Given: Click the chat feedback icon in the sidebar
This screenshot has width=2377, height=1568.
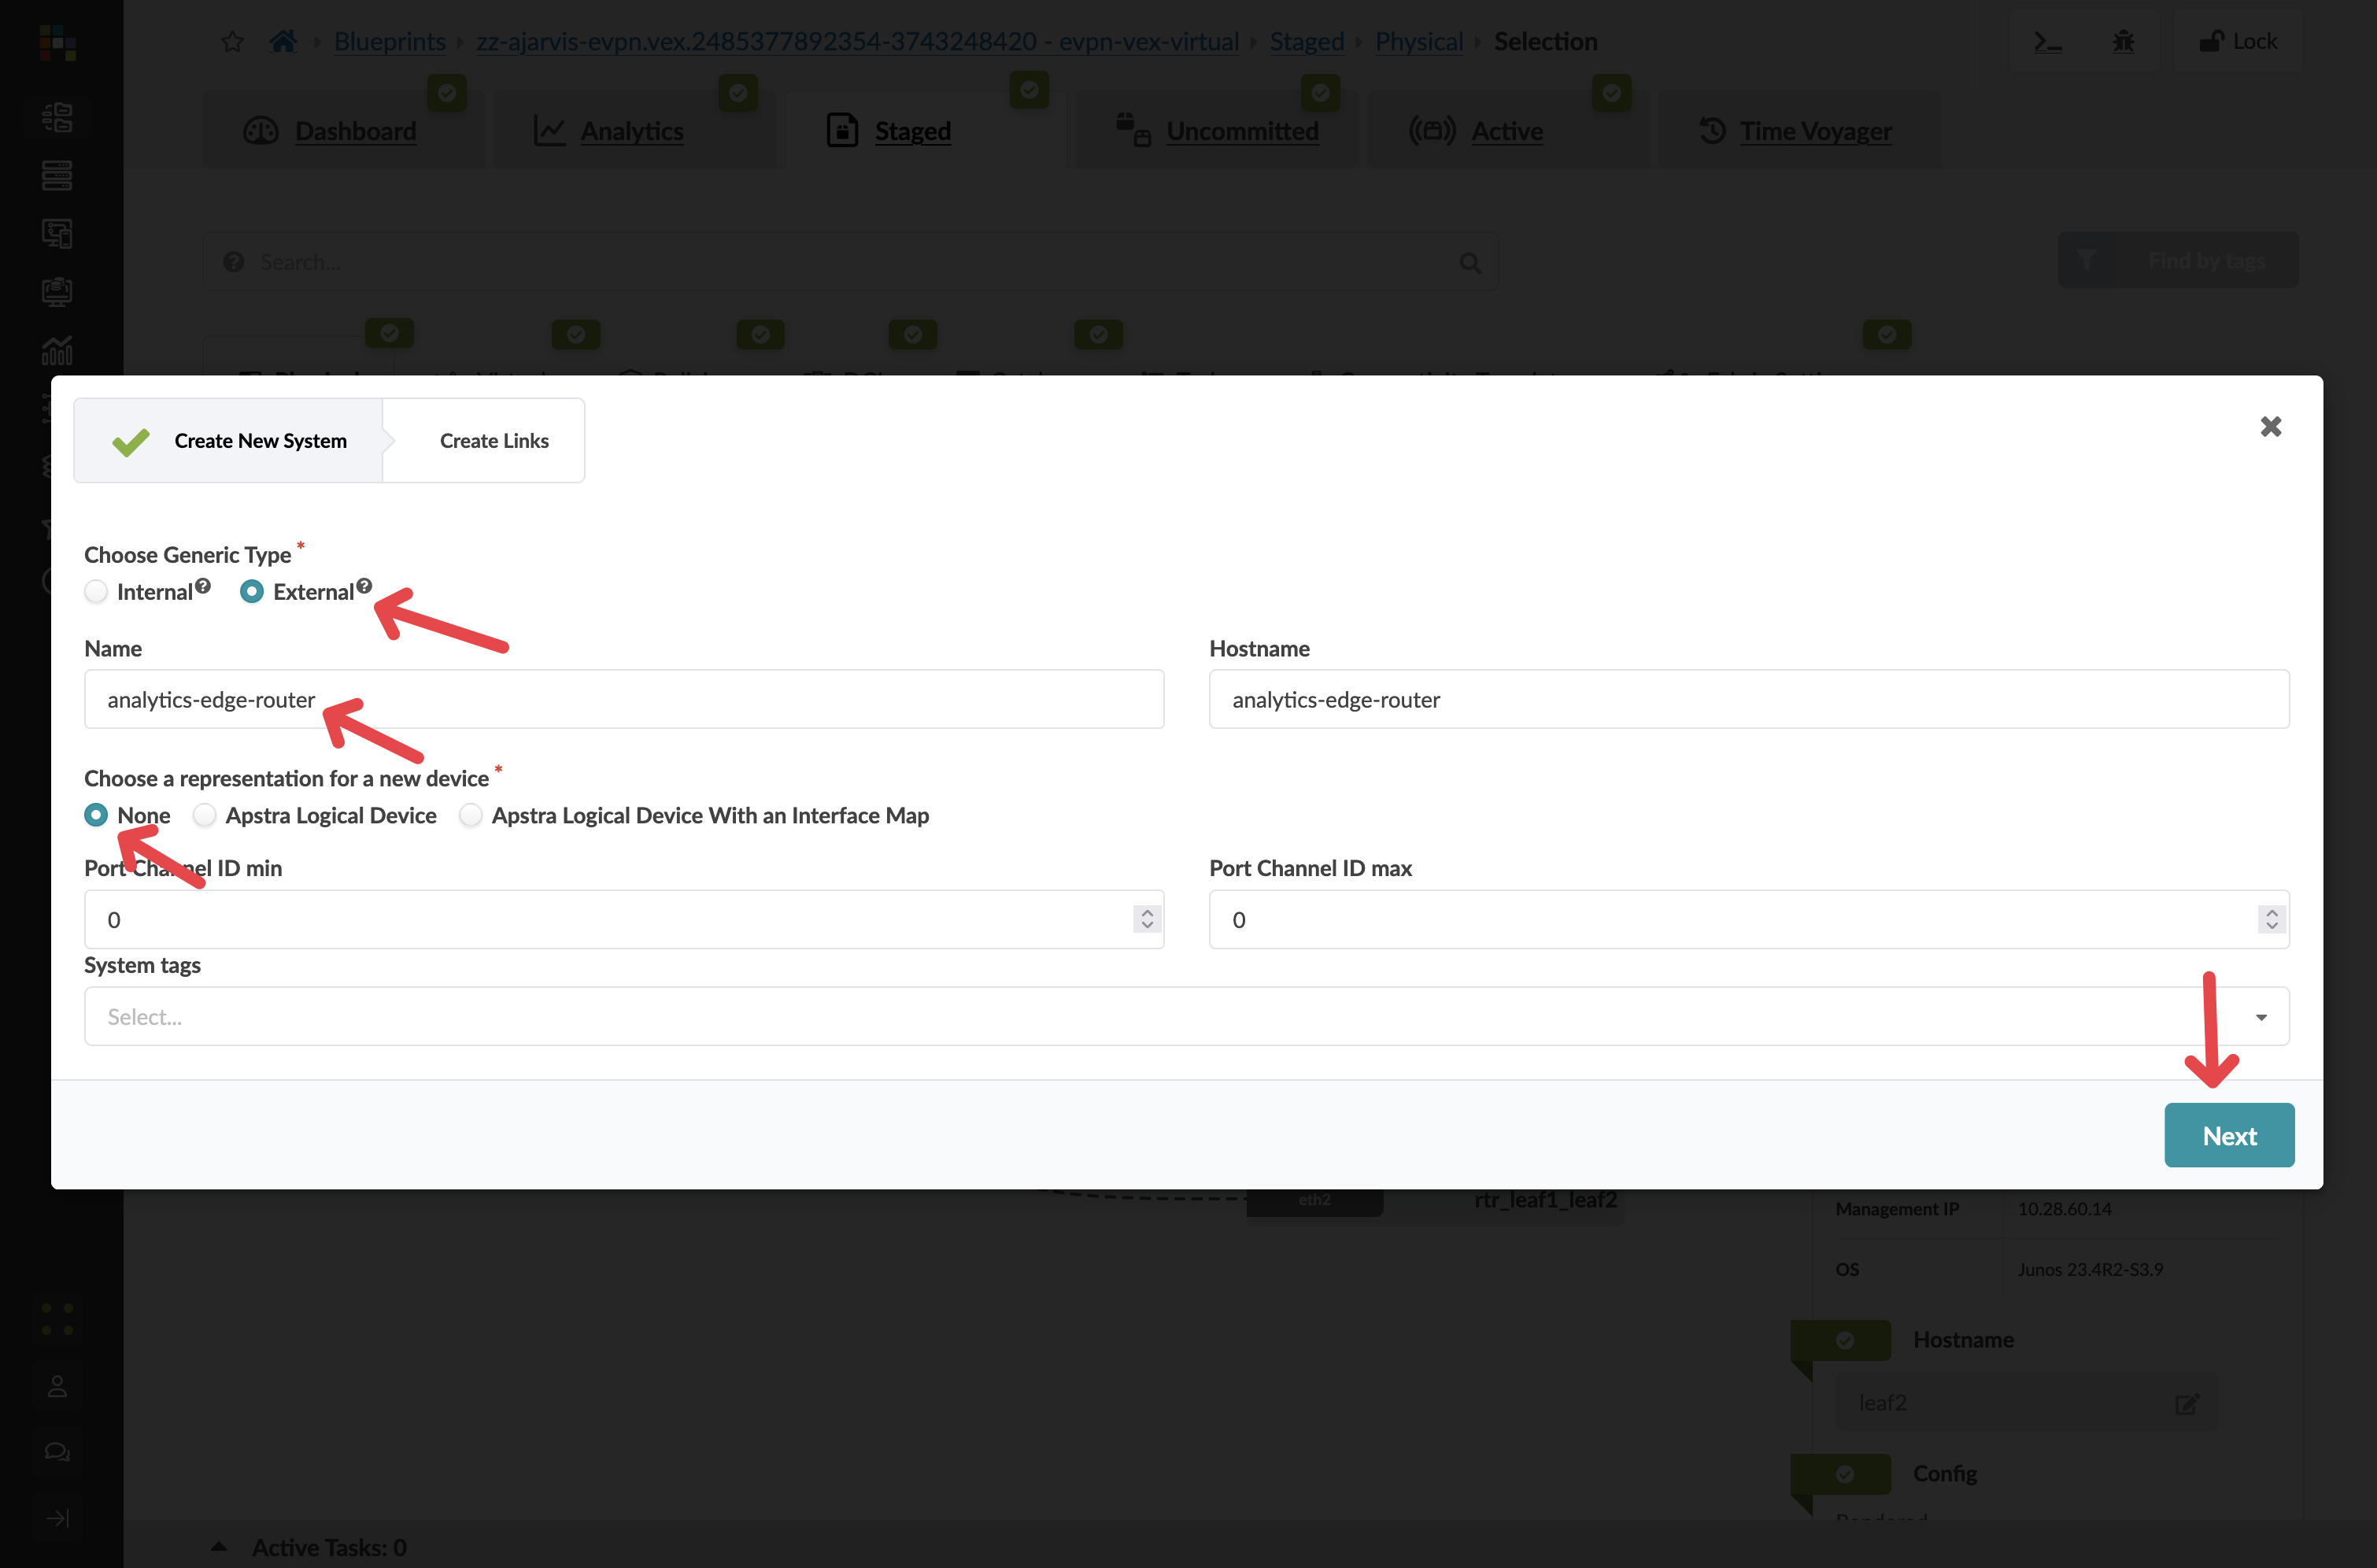Looking at the screenshot, I should click(x=57, y=1451).
